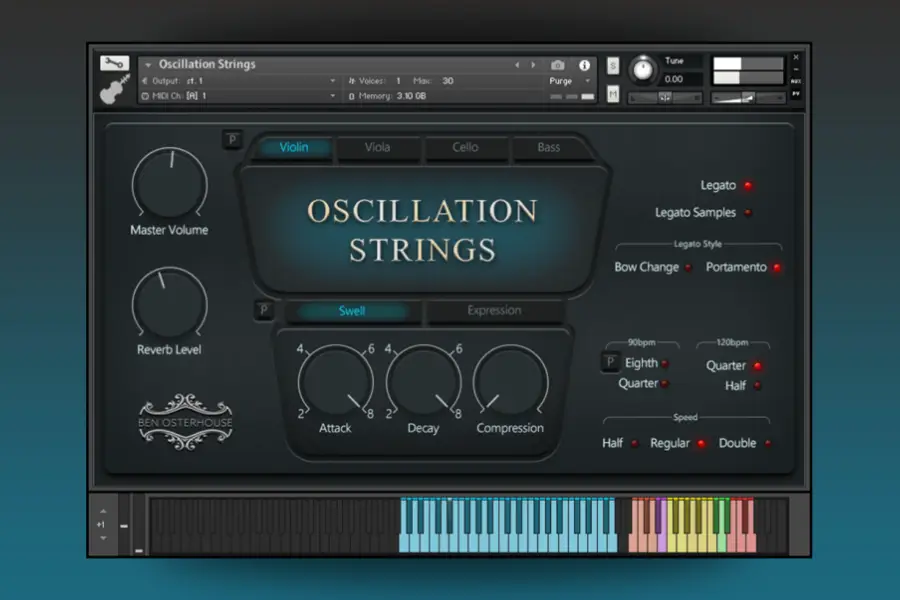Click the P button beside Violin tab
The height and width of the screenshot is (600, 900).
click(x=232, y=139)
